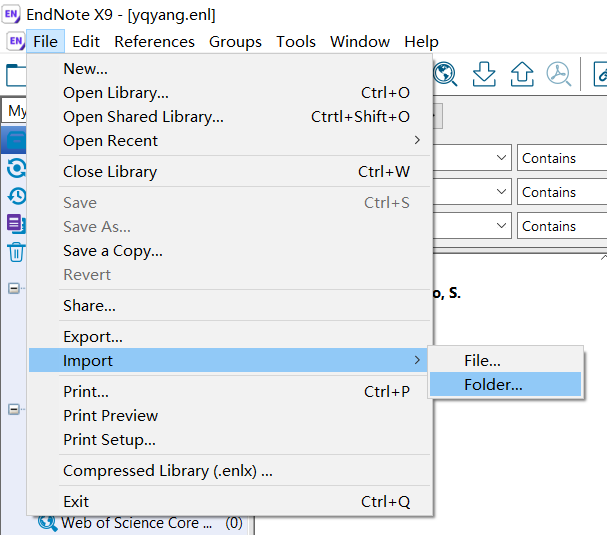Choose New... from the File menu
The image size is (607, 535).
[x=230, y=69]
